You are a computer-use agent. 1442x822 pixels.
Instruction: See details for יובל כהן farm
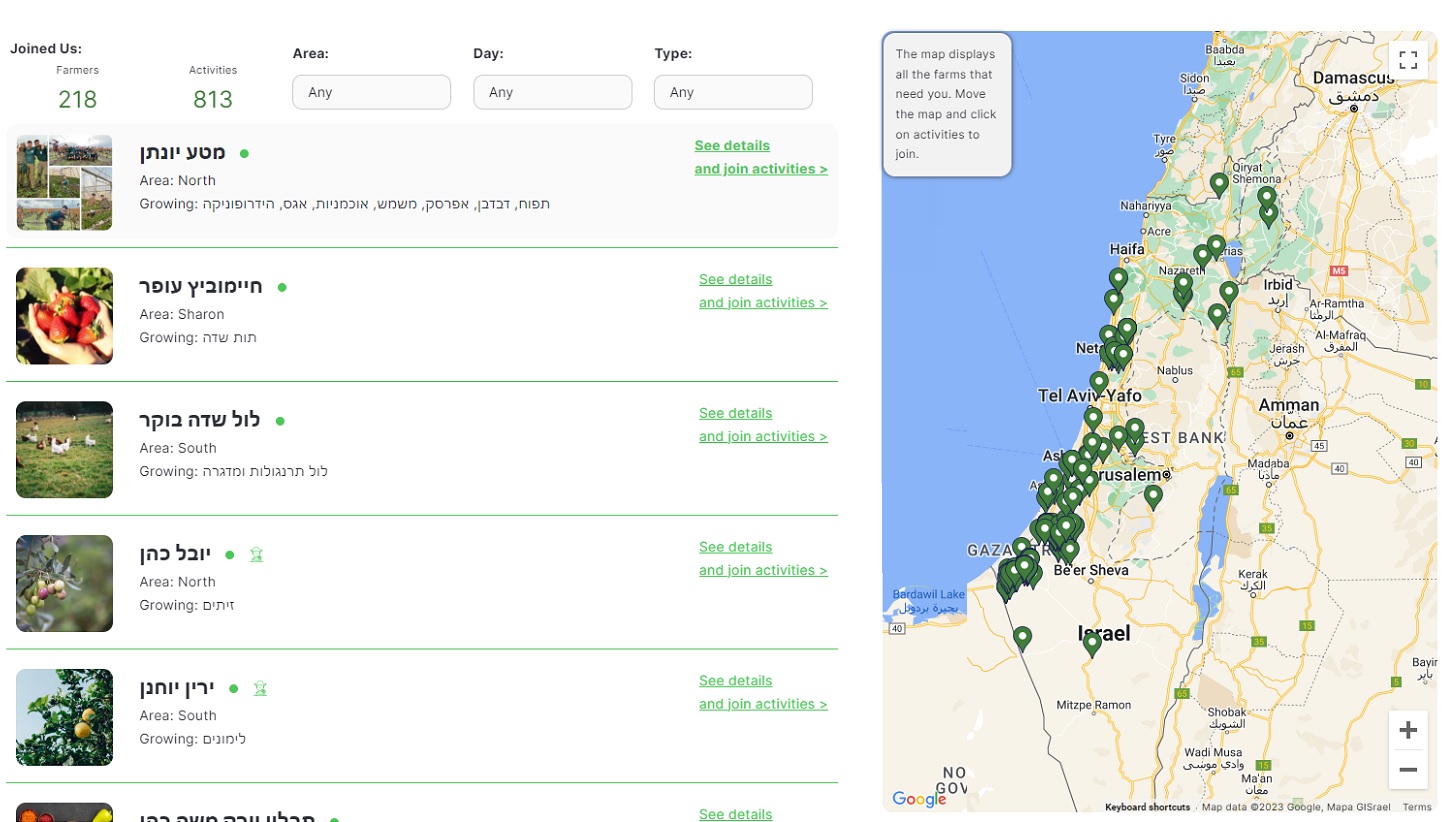763,559
